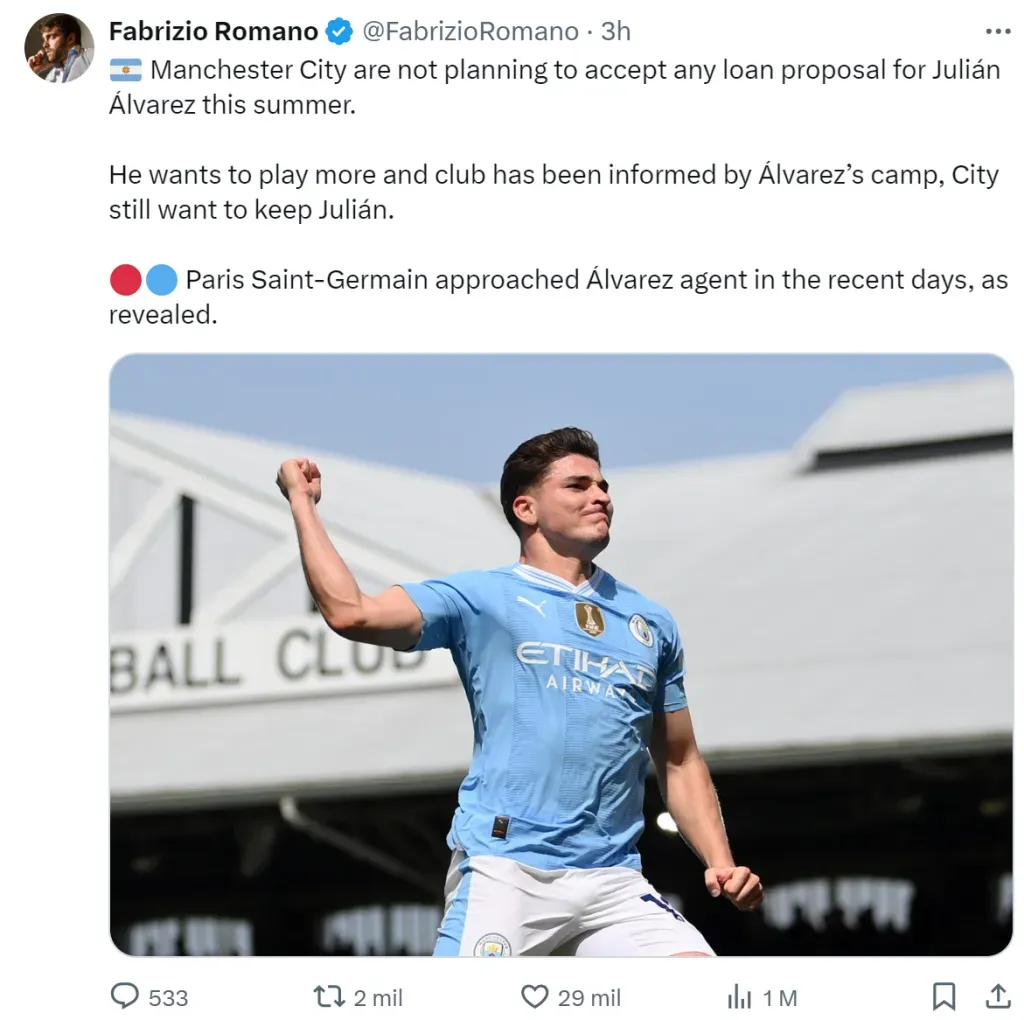
Task: Open the @FabrizioRomano handle link
Action: (x=470, y=31)
